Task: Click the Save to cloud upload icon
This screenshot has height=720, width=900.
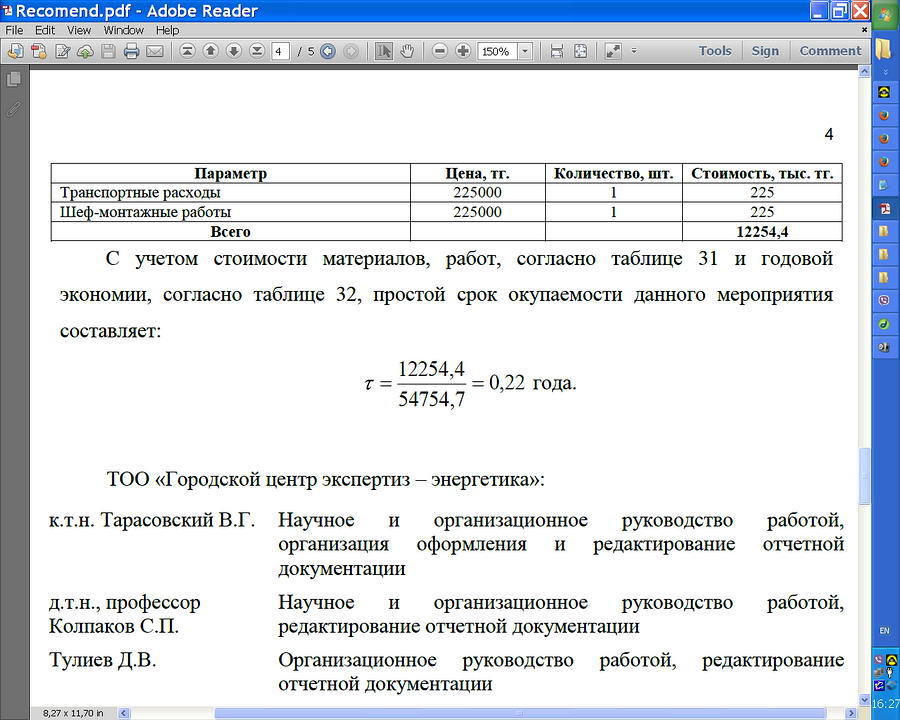Action: click(x=86, y=51)
